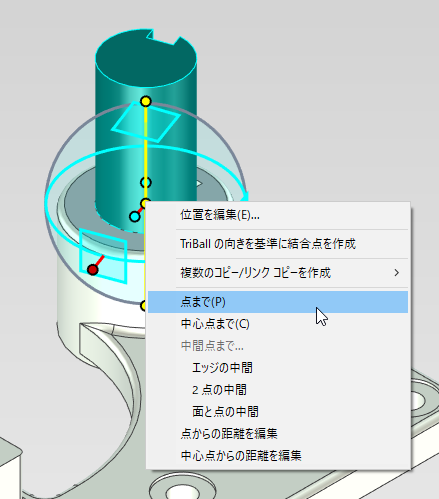Click the top yellow TriBall axis handle
This screenshot has height=499, width=439.
pos(146,101)
